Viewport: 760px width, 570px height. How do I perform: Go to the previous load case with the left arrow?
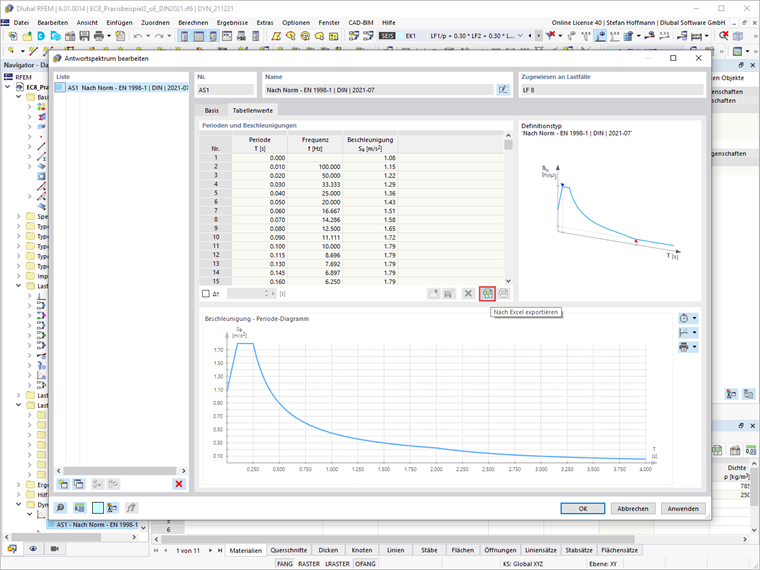(530, 36)
